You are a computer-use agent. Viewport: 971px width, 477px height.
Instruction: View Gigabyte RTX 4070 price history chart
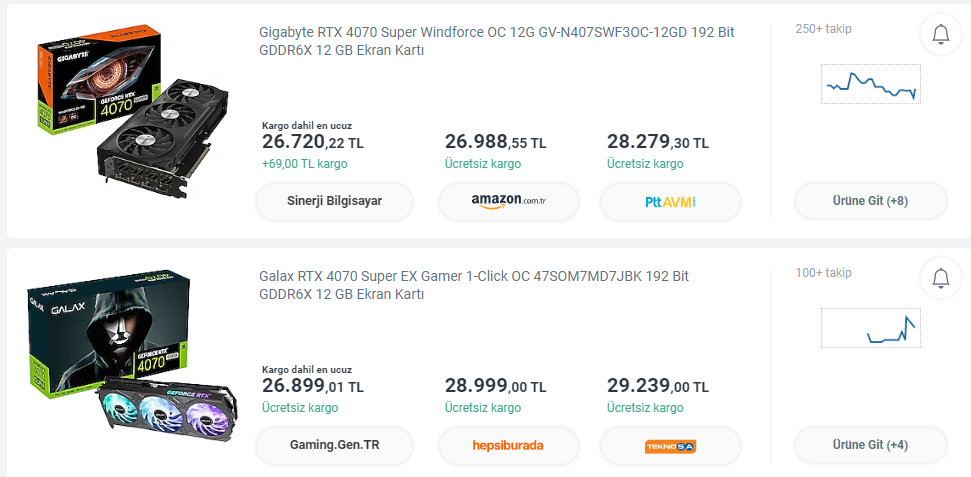point(871,84)
